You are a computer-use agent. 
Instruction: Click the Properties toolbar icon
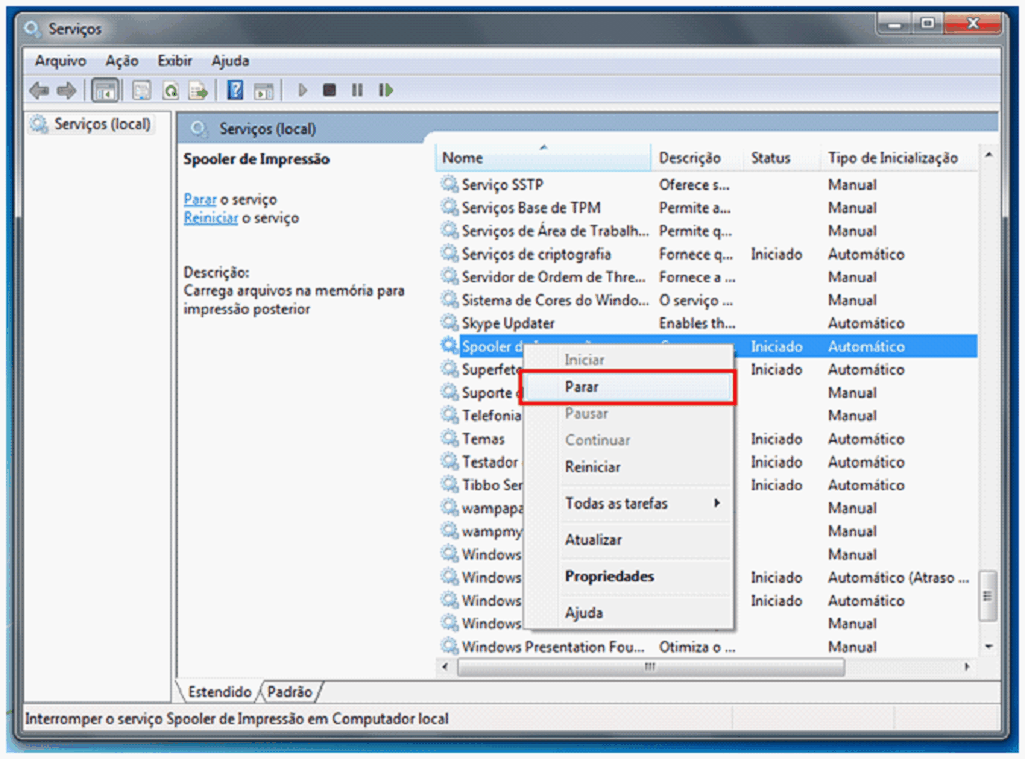click(142, 91)
